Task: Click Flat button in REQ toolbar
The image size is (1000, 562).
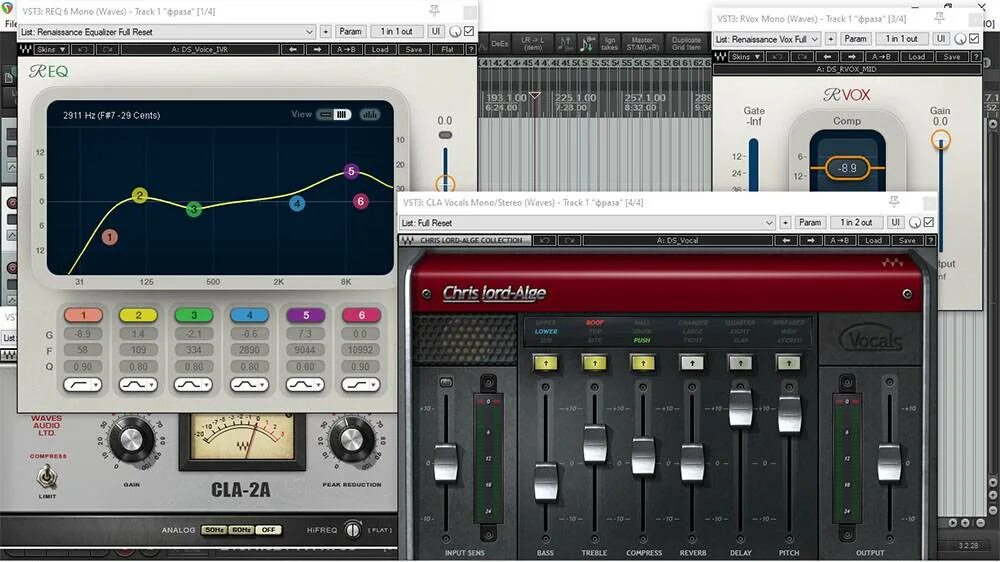Action: click(x=448, y=49)
